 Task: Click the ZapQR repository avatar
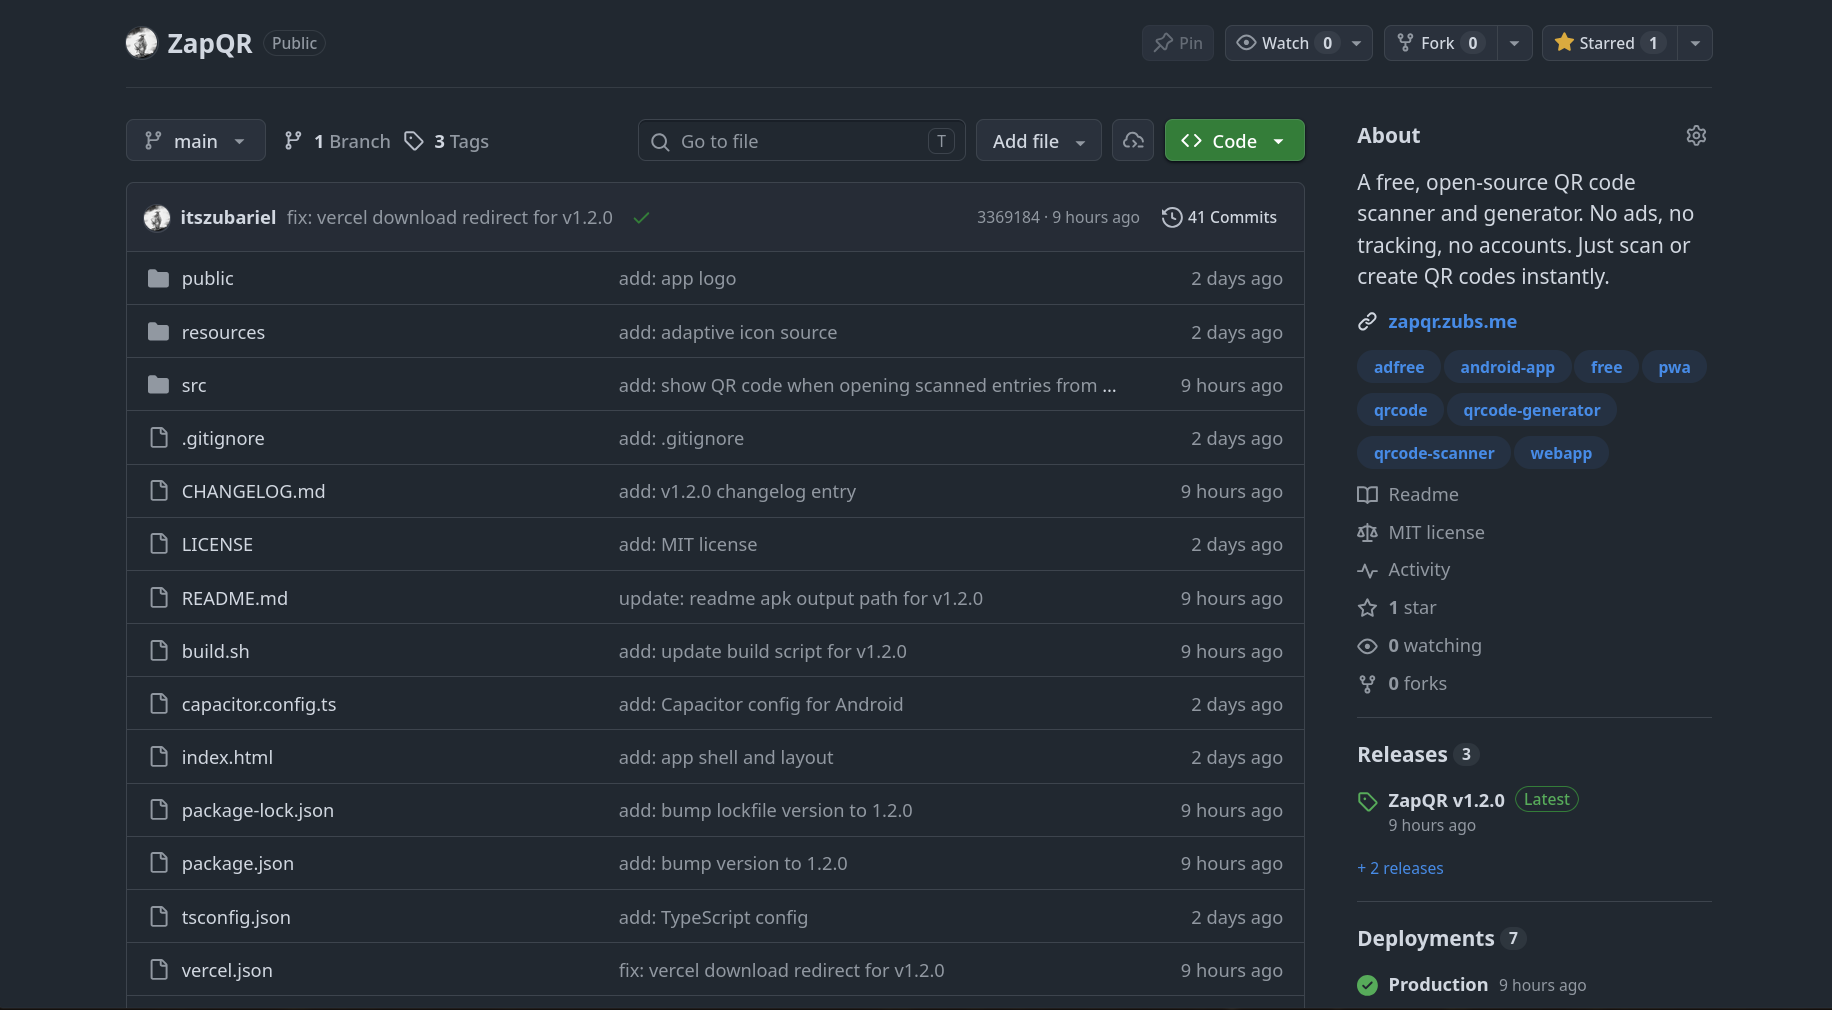[x=141, y=43]
